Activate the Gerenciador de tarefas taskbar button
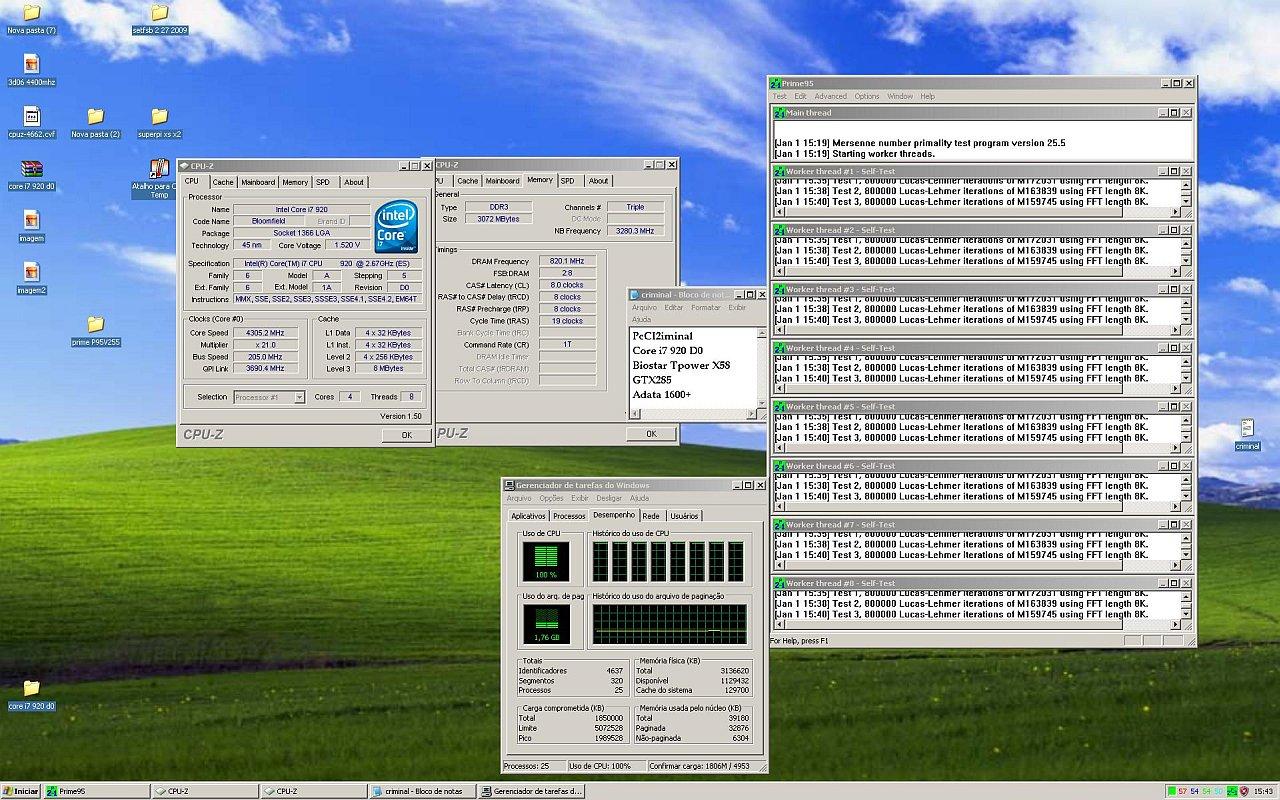The height and width of the screenshot is (800, 1280). (x=530, y=791)
